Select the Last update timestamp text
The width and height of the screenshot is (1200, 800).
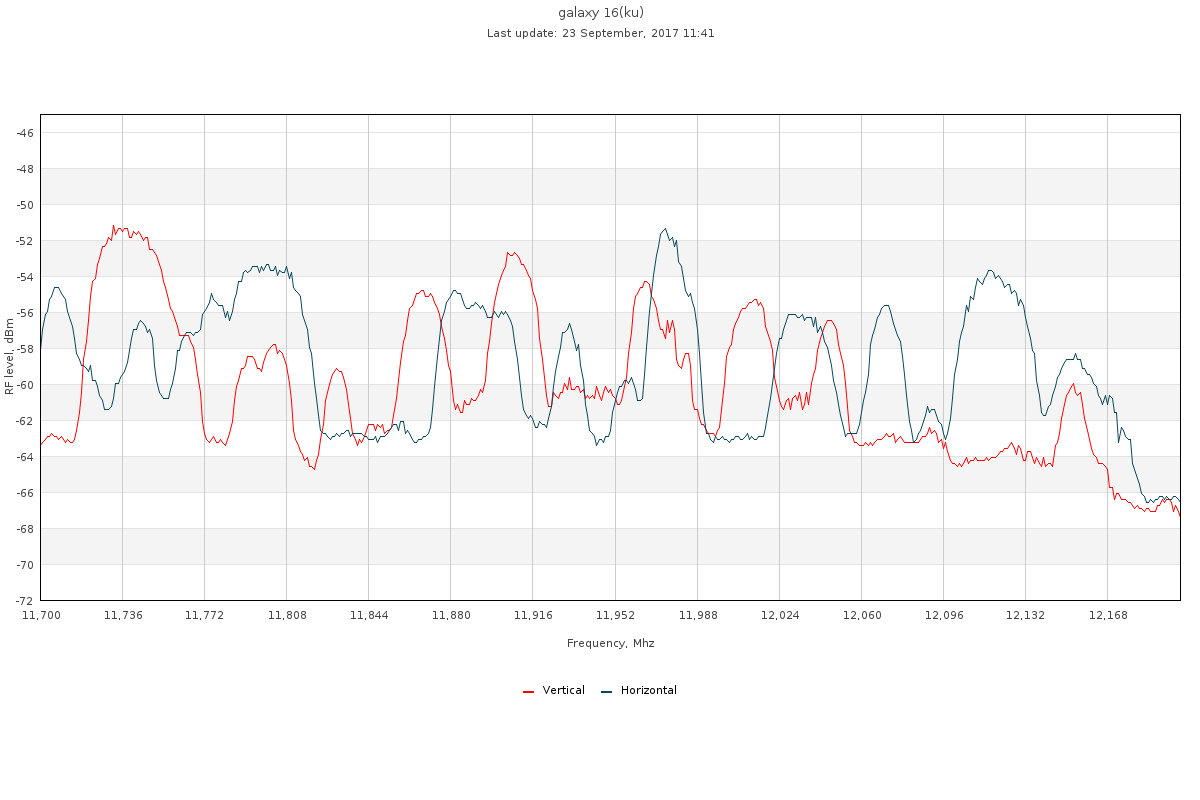pos(600,33)
